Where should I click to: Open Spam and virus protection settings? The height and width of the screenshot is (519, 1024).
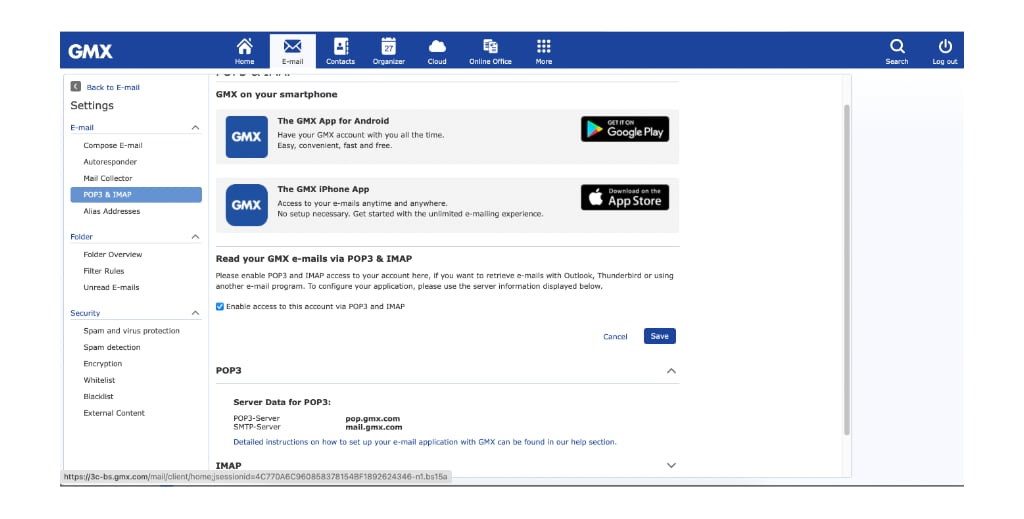131,331
